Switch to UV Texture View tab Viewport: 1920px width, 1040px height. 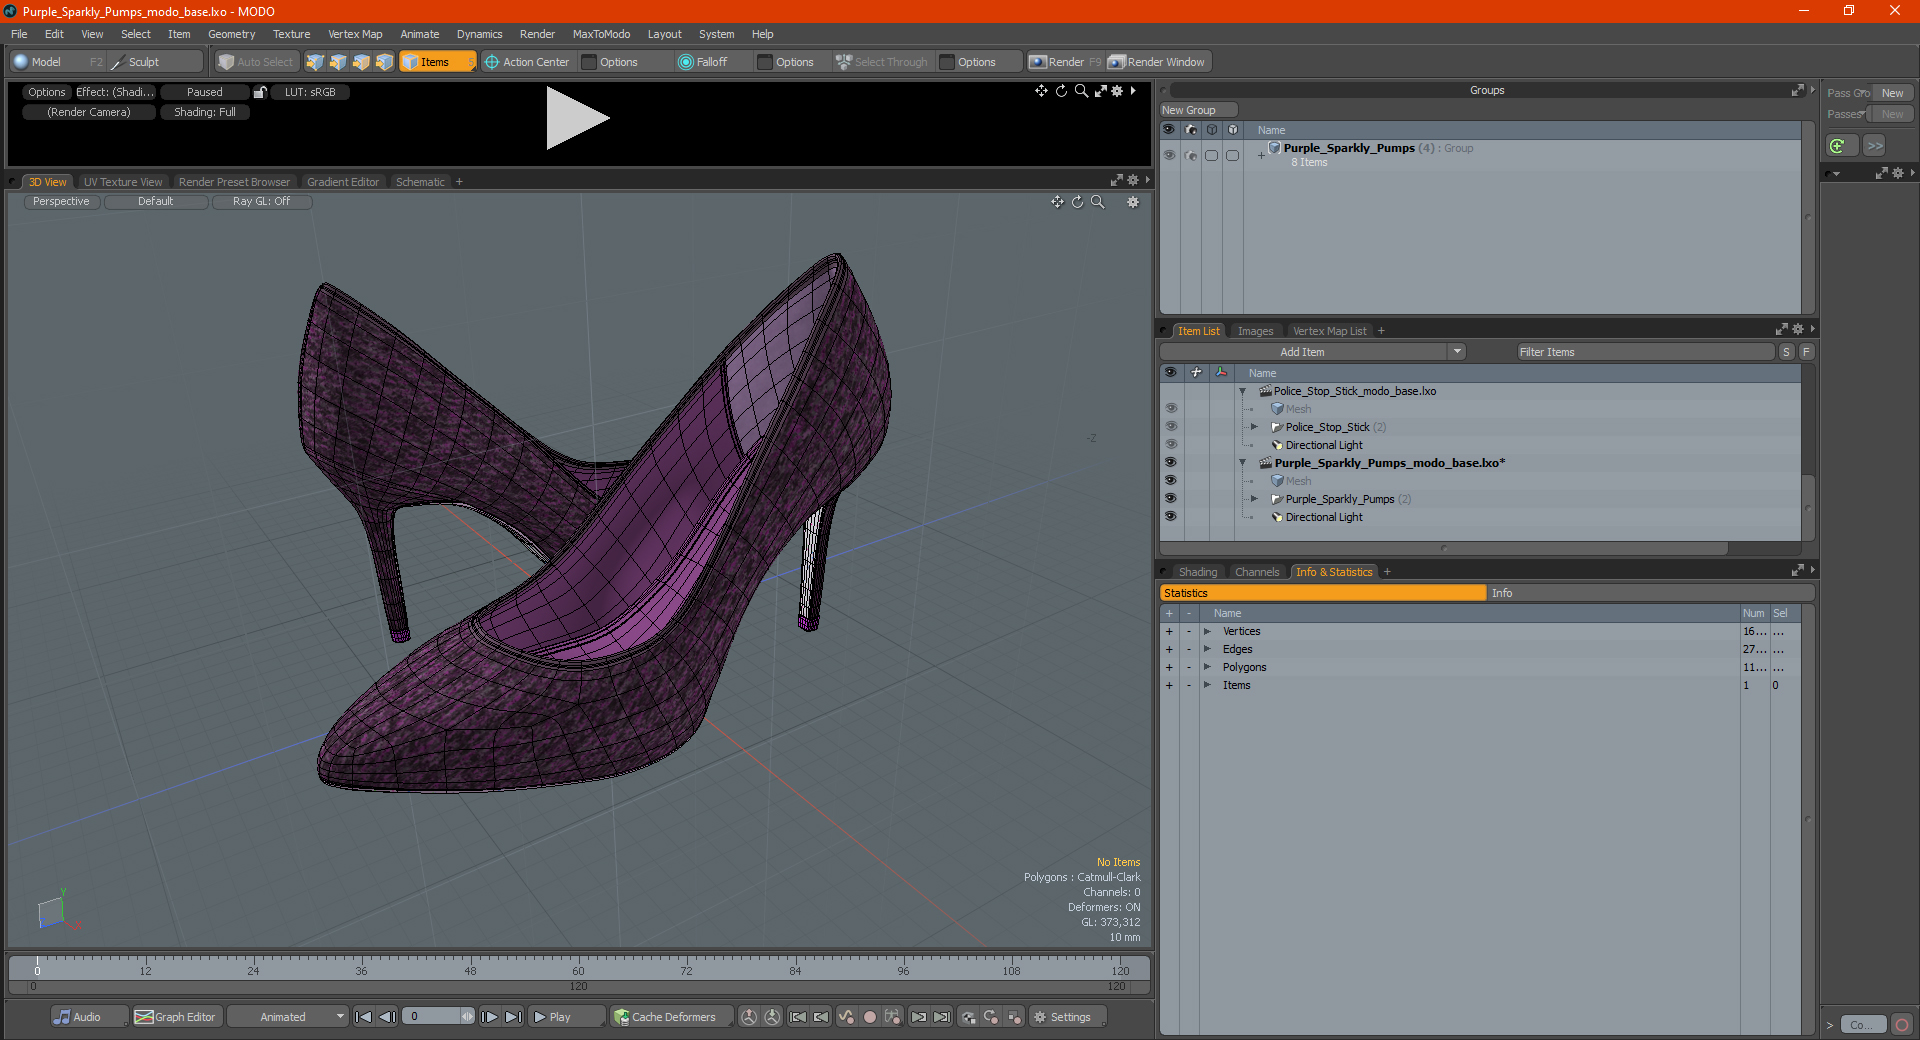[x=123, y=182]
